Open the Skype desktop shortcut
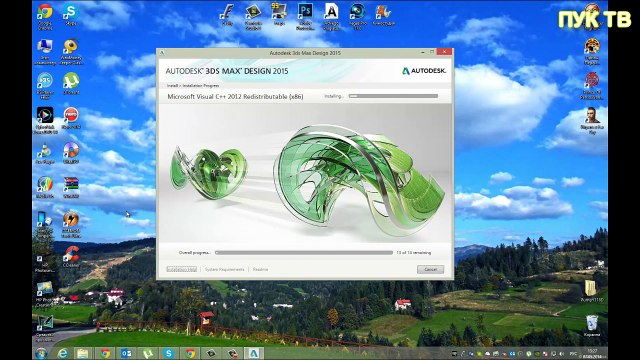This screenshot has width=640, height=360. 71,15
